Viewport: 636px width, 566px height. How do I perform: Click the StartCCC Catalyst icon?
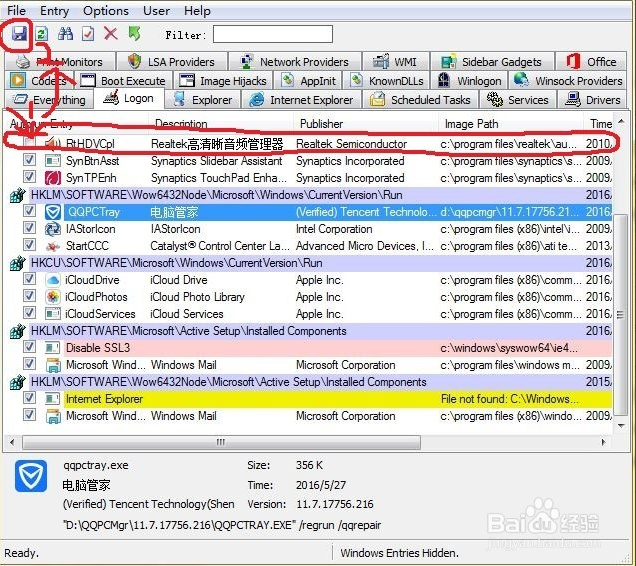53,246
